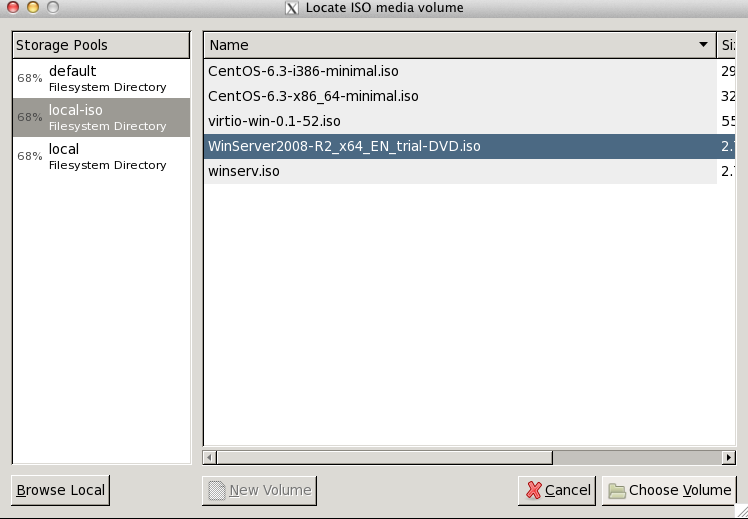Click the page icon on New Volume

[x=217, y=490]
